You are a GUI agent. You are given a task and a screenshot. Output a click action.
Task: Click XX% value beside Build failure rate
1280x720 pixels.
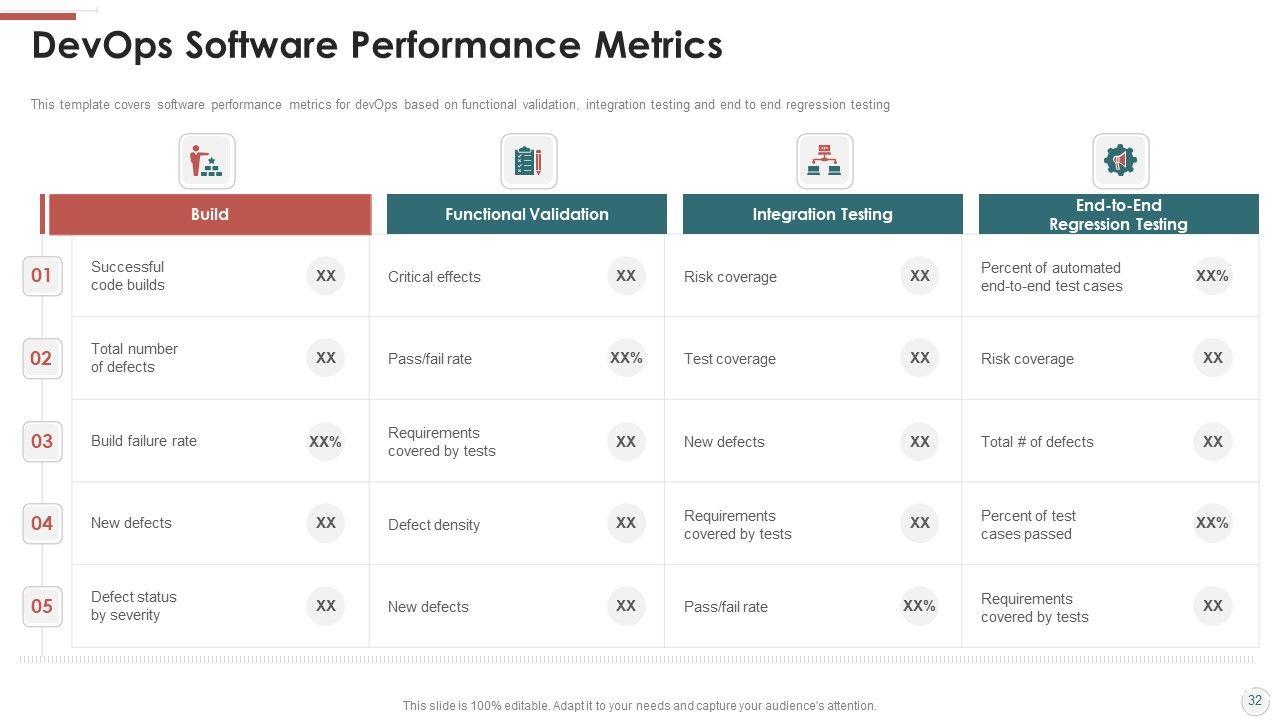tap(326, 441)
